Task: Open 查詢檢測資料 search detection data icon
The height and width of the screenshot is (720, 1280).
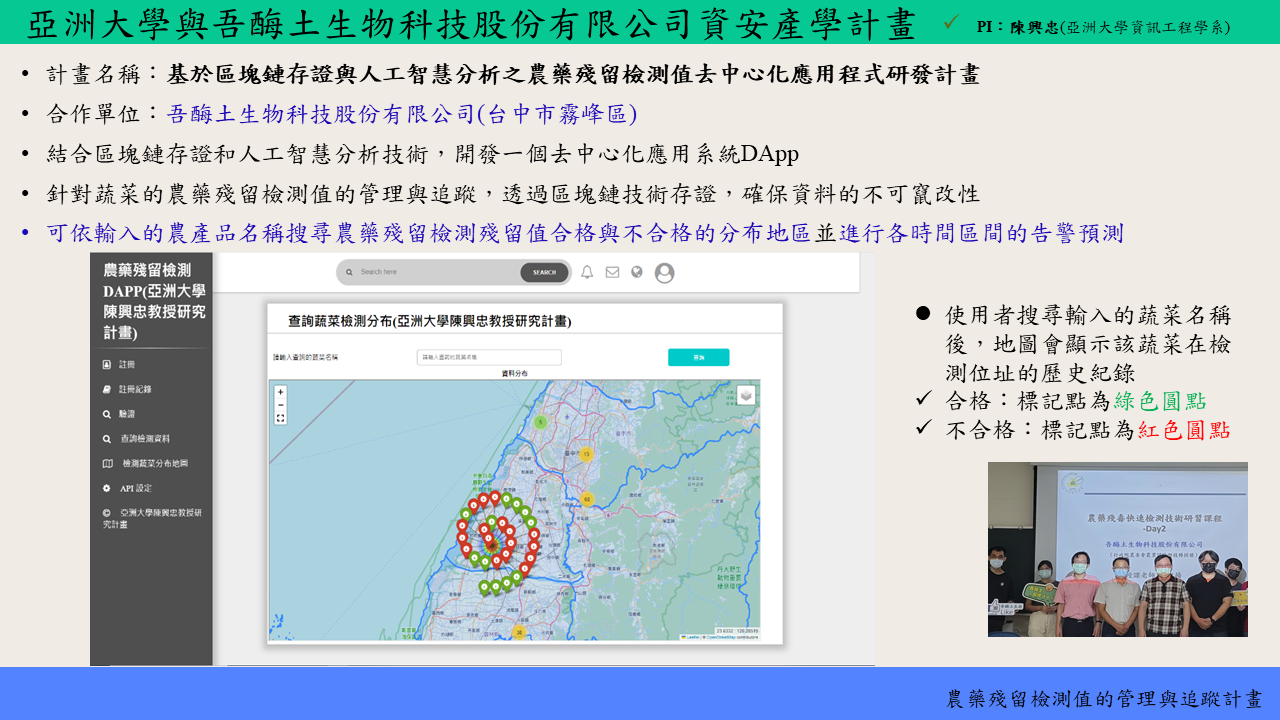Action: point(106,437)
